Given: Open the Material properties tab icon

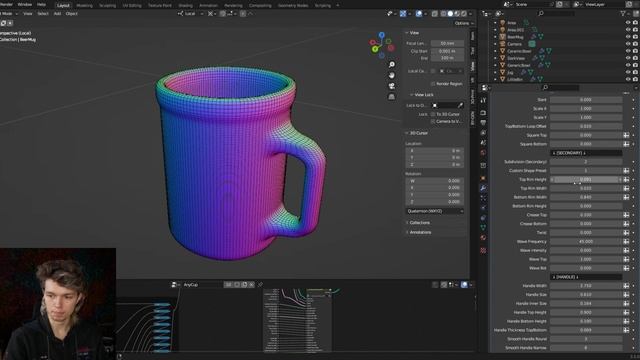Looking at the screenshot, I should coord(483,238).
